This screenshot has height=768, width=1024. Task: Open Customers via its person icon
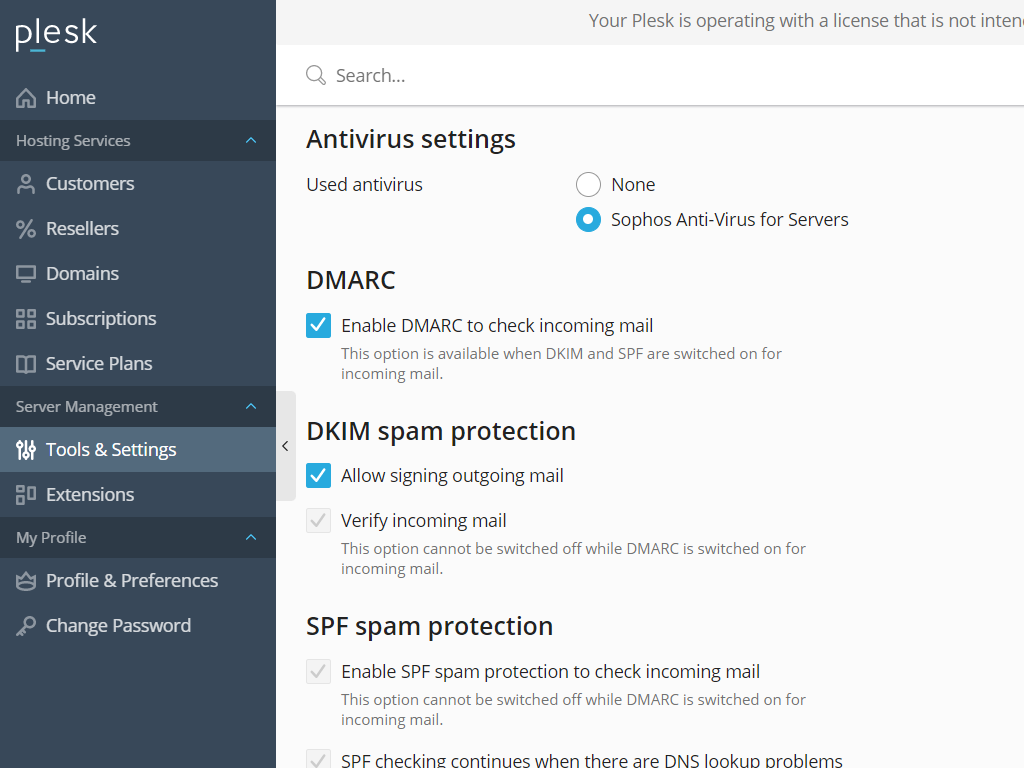26,184
